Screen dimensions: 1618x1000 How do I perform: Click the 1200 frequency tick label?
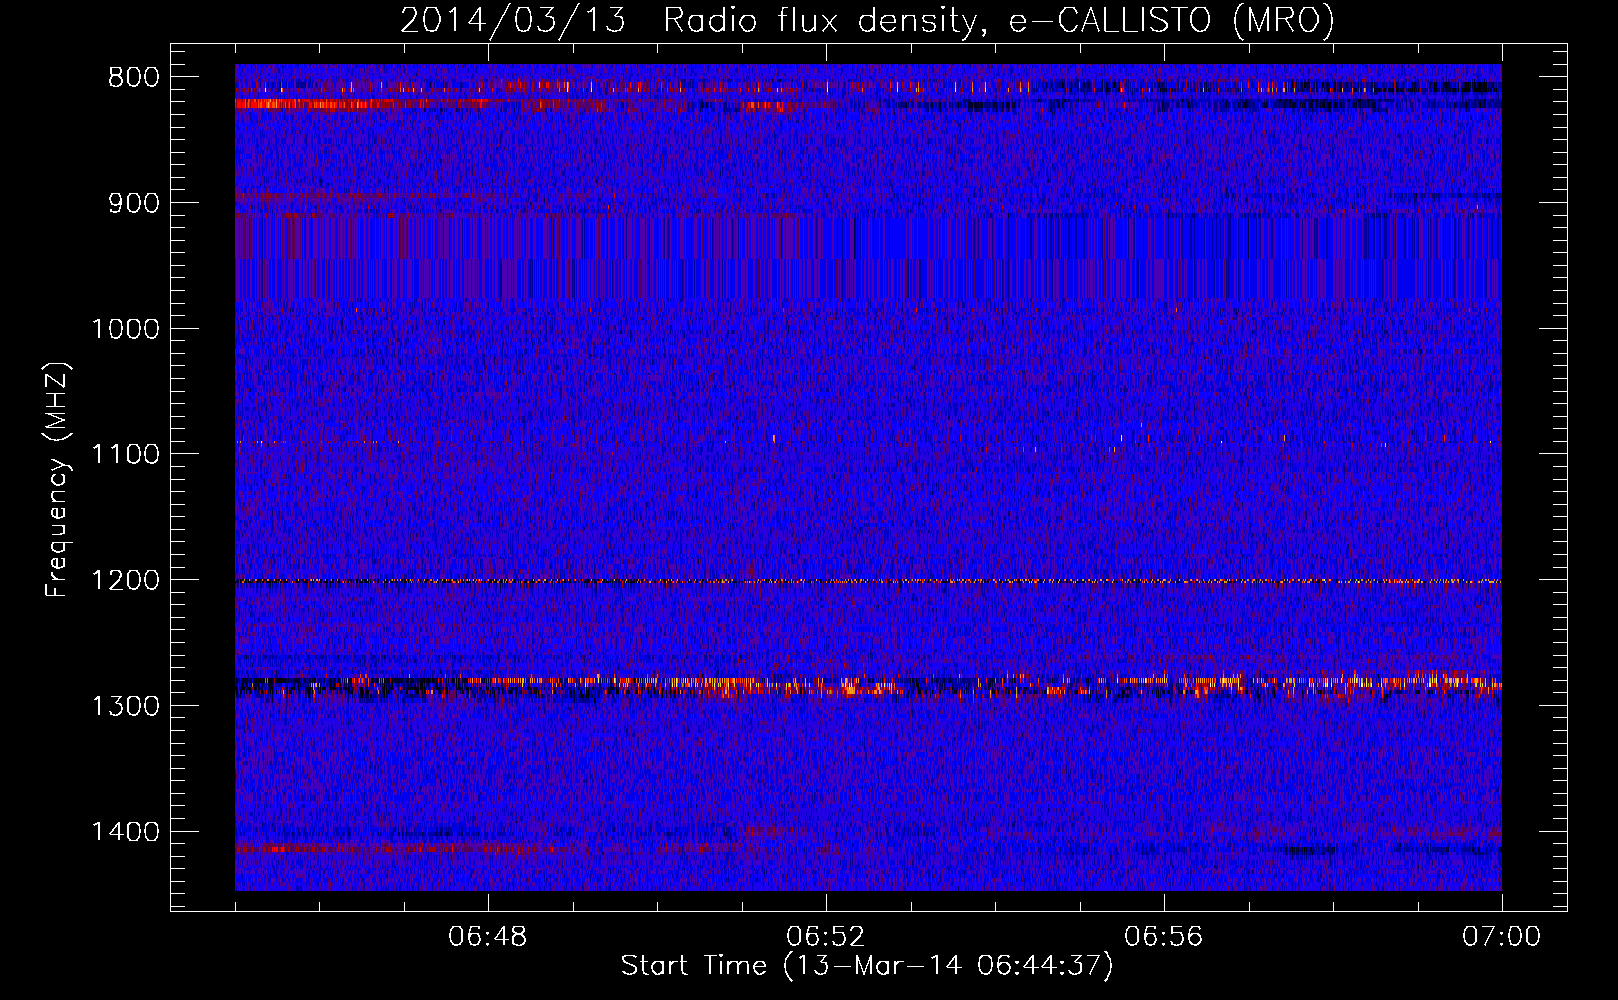pos(125,581)
